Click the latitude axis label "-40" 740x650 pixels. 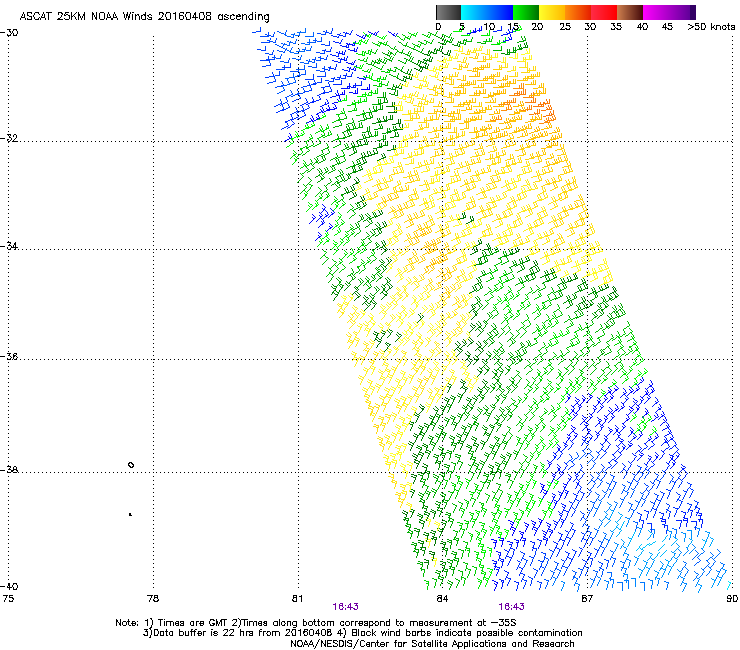tap(9, 586)
